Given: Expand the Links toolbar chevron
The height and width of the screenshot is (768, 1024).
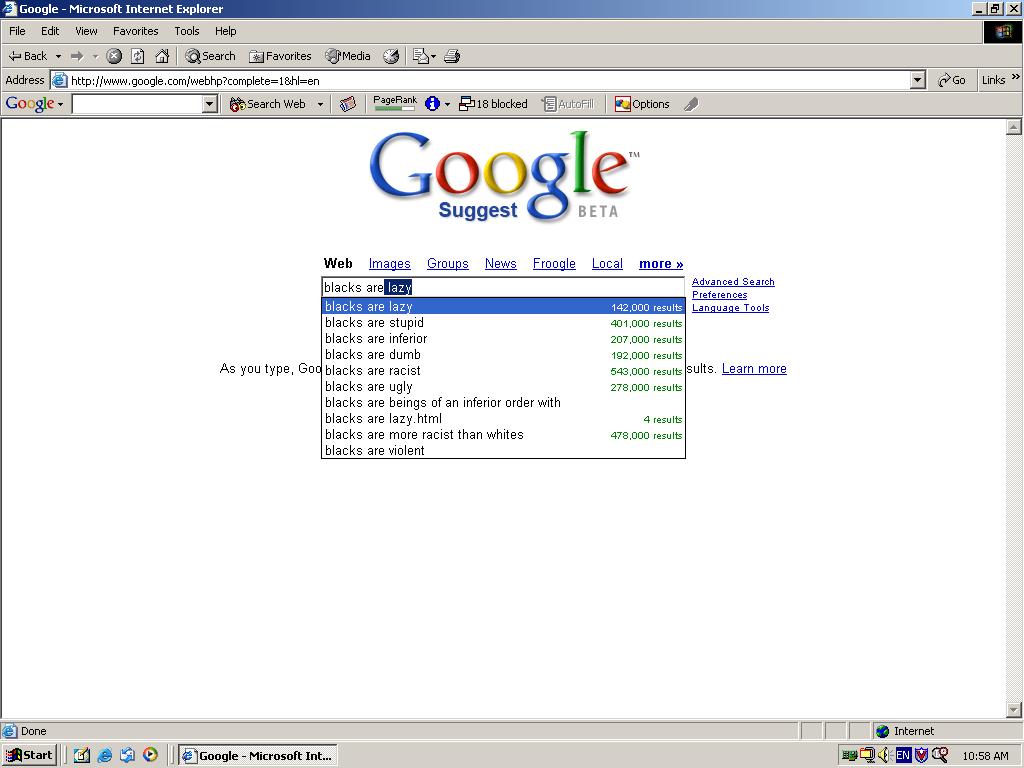Looking at the screenshot, I should click(x=1016, y=77).
